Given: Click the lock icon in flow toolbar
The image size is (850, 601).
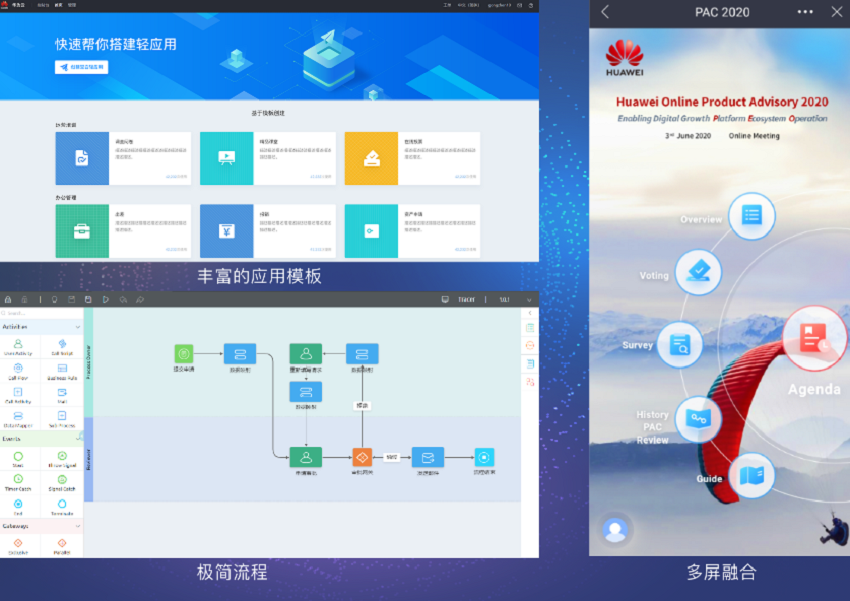Looking at the screenshot, I should pyautogui.click(x=8, y=300).
